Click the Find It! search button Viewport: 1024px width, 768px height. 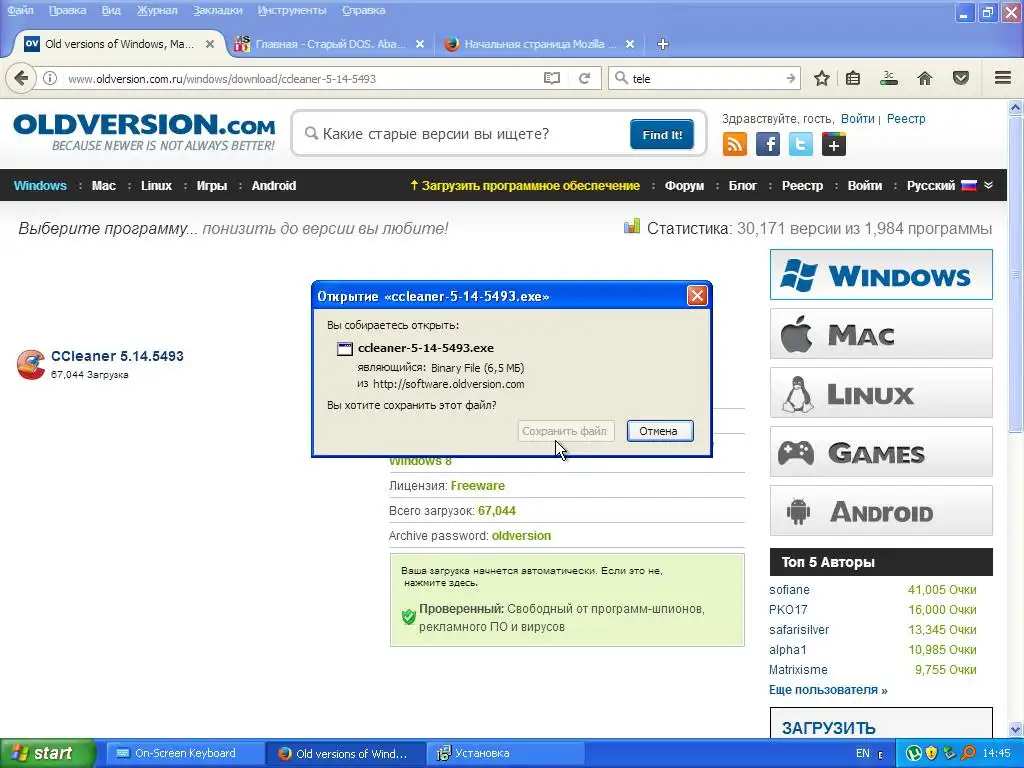(662, 135)
